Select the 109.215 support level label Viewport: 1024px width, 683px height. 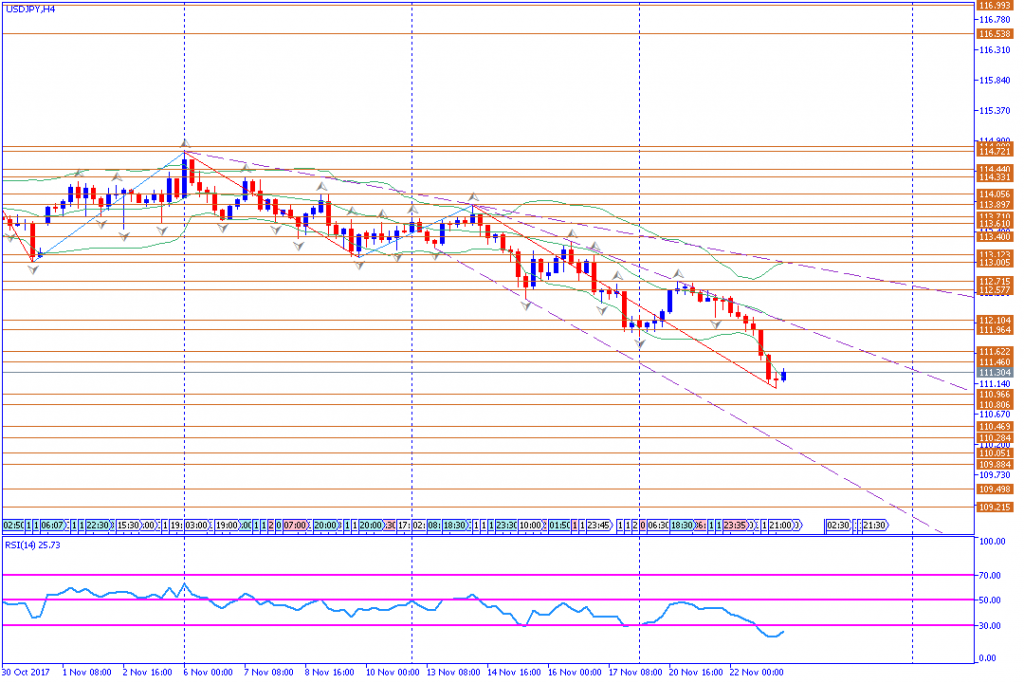(x=992, y=507)
